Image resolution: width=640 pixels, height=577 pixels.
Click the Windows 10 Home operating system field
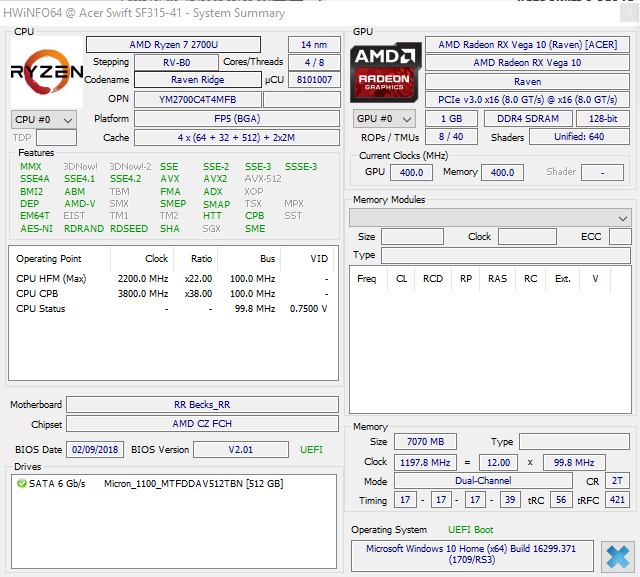pyautogui.click(x=472, y=555)
